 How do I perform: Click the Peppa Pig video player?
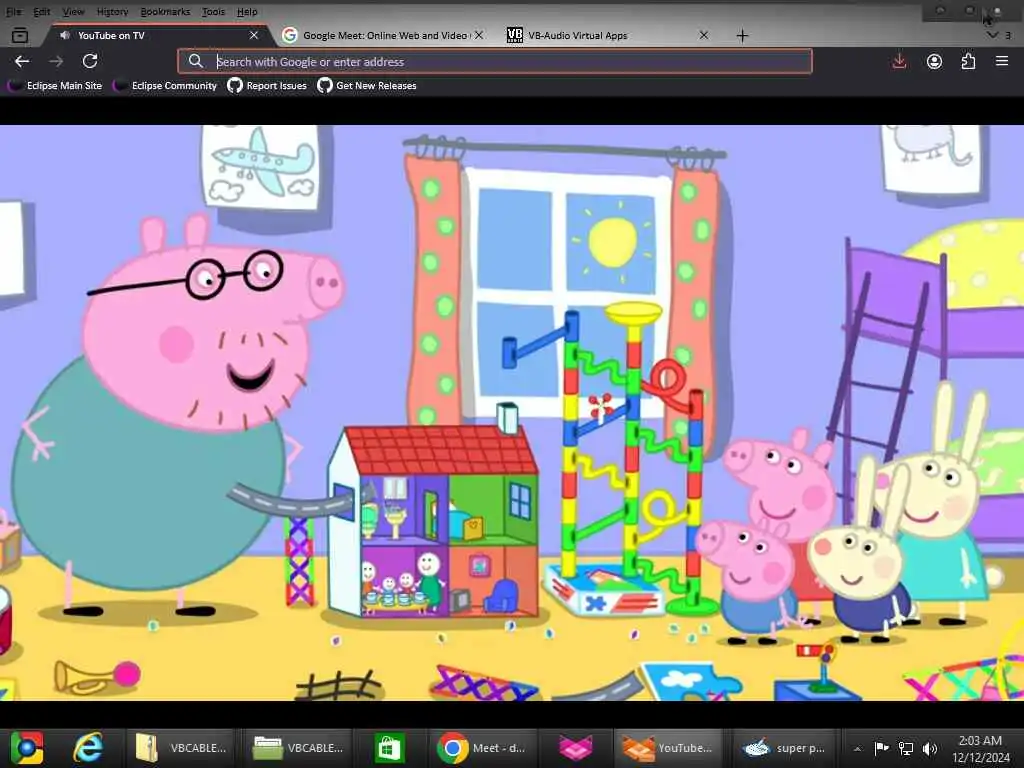[512, 413]
